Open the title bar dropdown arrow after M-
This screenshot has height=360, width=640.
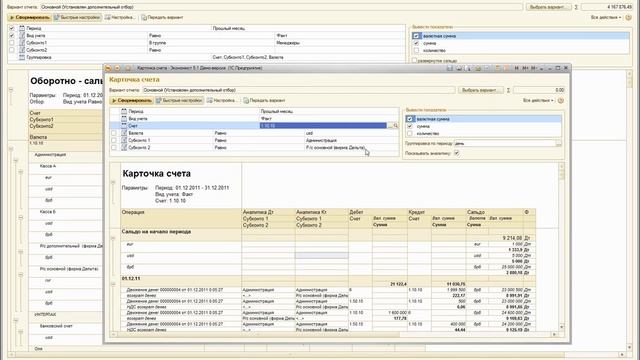pyautogui.click(x=542, y=68)
